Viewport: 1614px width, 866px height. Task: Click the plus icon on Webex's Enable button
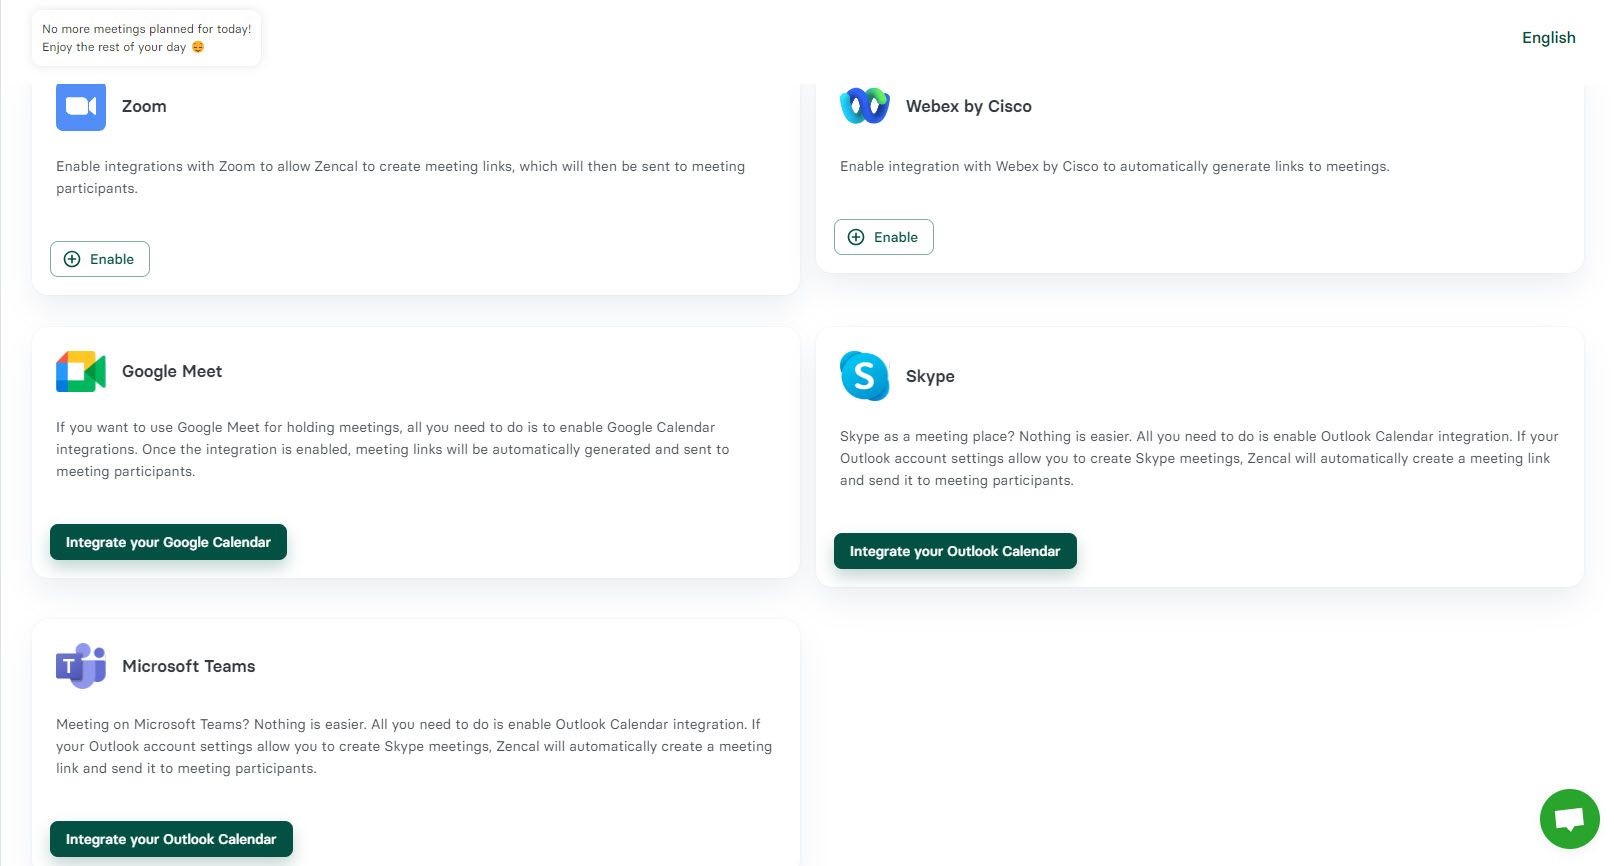pyautogui.click(x=856, y=237)
